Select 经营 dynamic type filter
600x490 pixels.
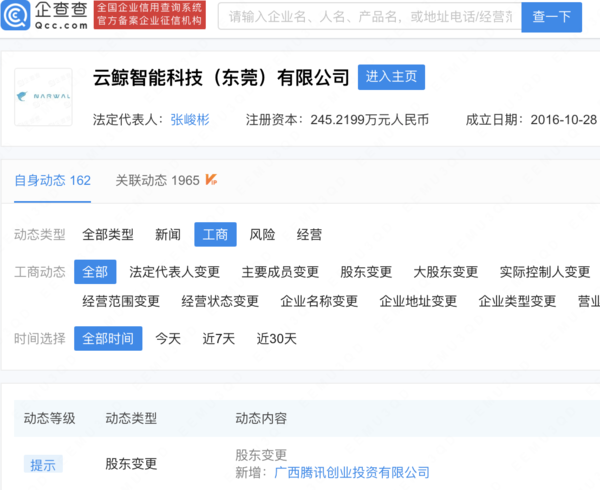click(309, 234)
